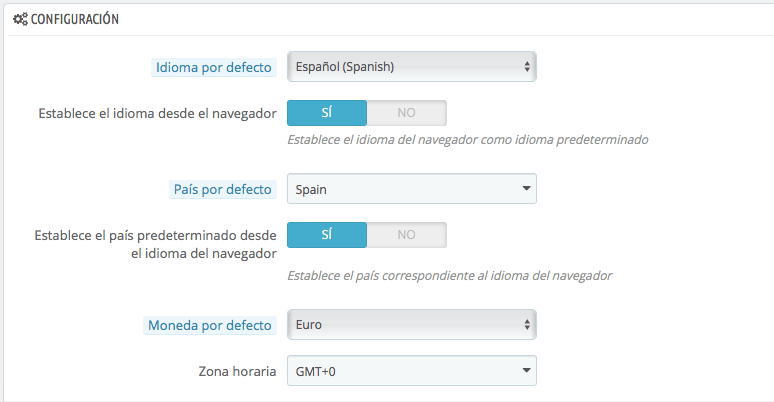Click the Establece el idioma desde el navegador label
Screen dimensions: 774x402
click(157, 114)
